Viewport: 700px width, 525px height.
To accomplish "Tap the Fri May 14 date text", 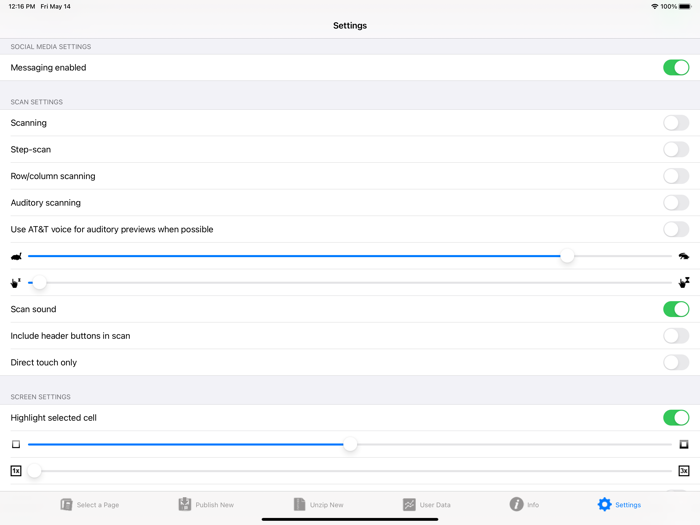I will point(55,6).
